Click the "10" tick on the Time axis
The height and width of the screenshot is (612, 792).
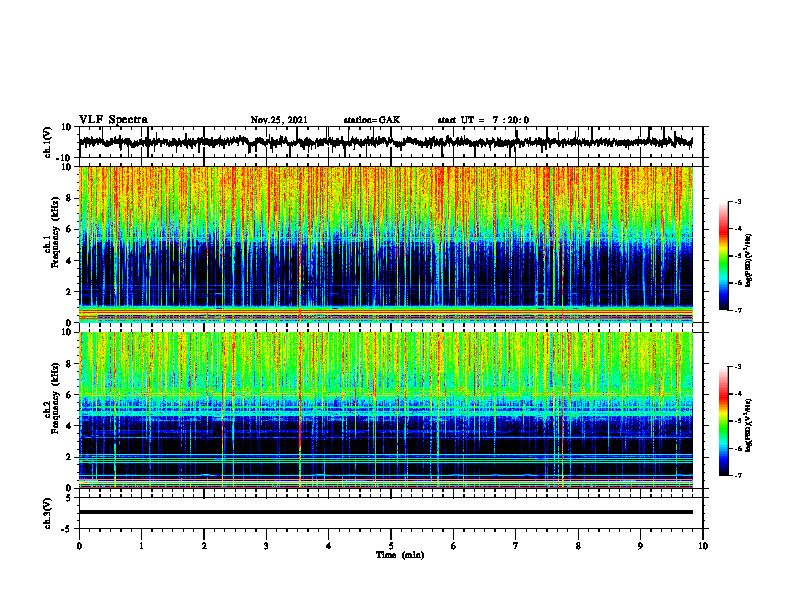703,546
